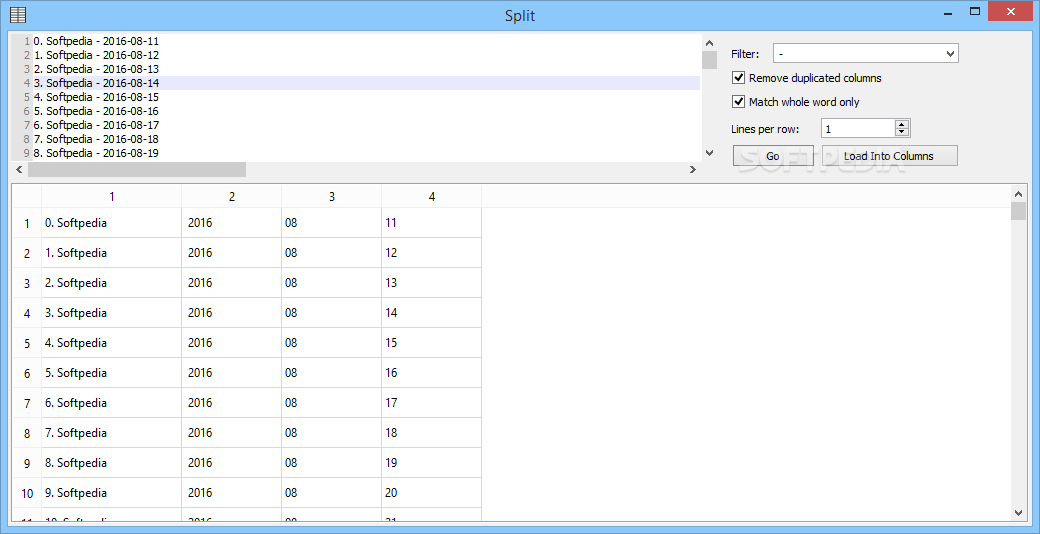The image size is (1040, 534).
Task: Select cell '18' in column 4
Action: (432, 433)
